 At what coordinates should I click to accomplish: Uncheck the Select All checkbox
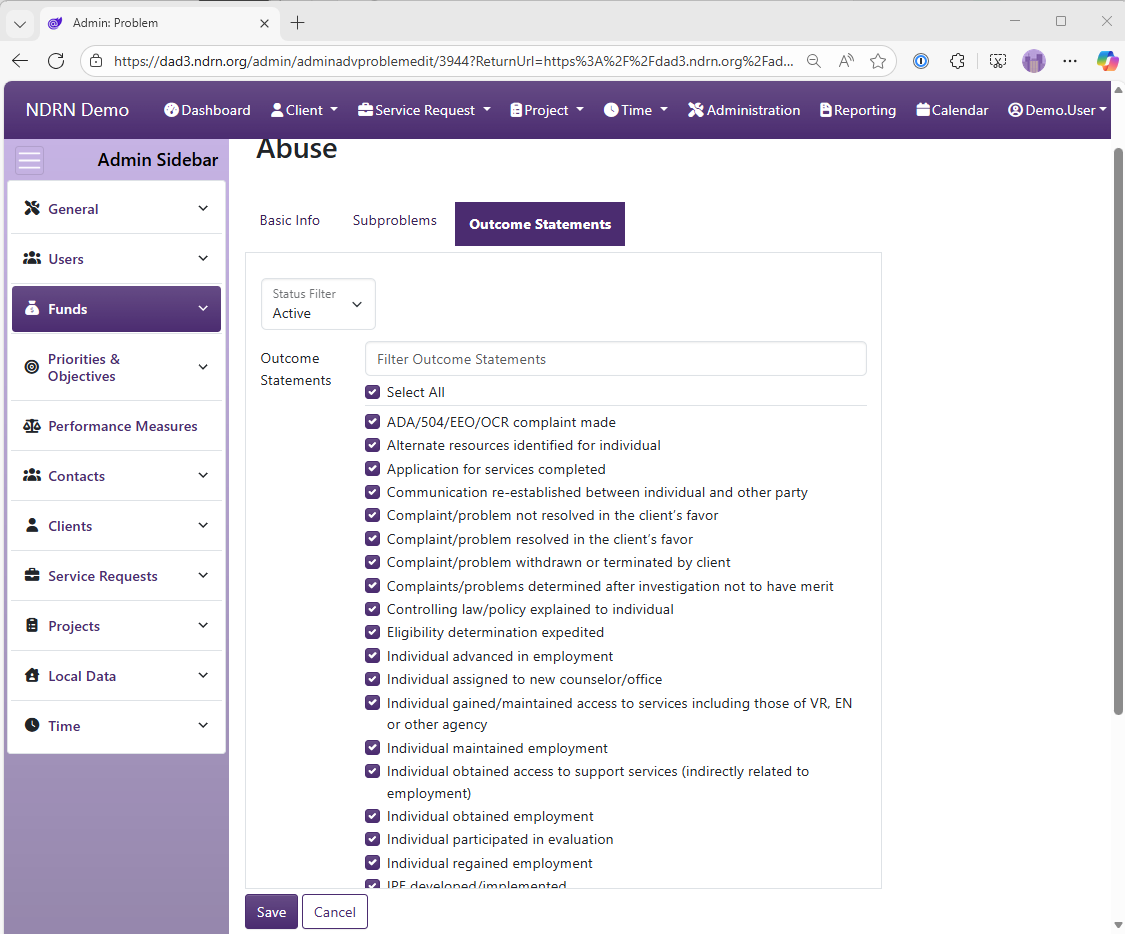coord(372,392)
